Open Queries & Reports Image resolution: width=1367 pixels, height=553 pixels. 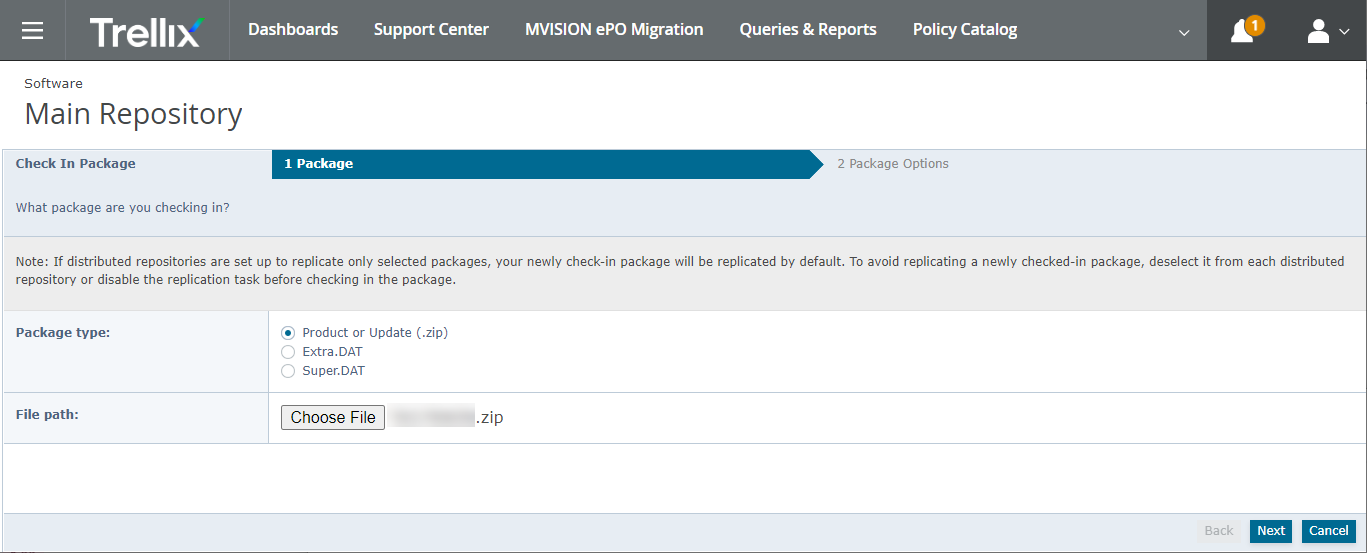pos(808,30)
